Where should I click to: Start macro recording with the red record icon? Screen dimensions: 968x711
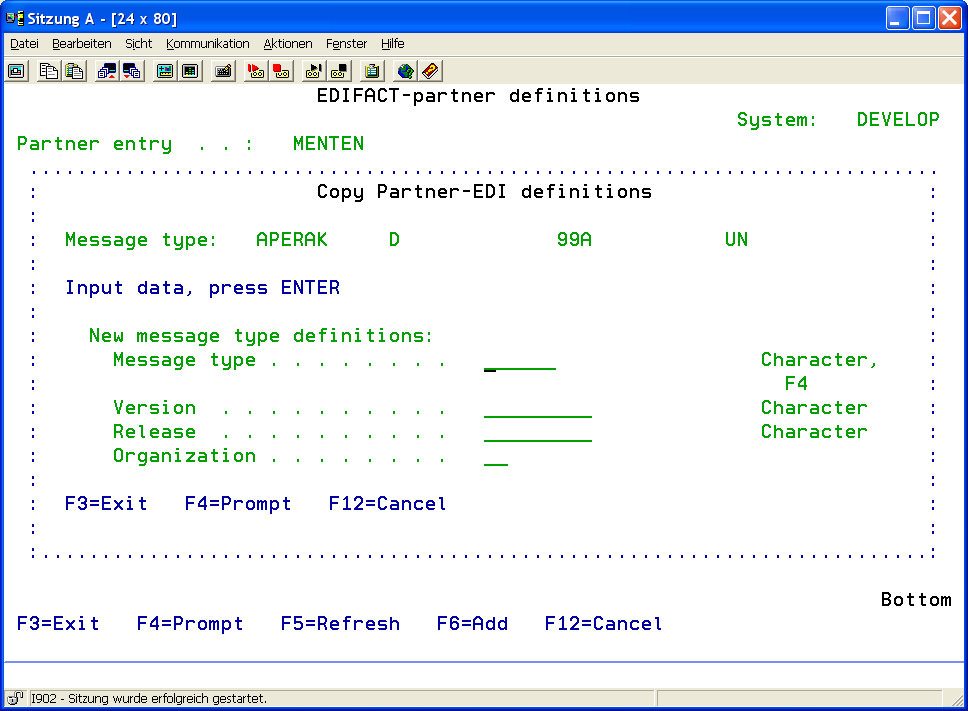(x=256, y=71)
